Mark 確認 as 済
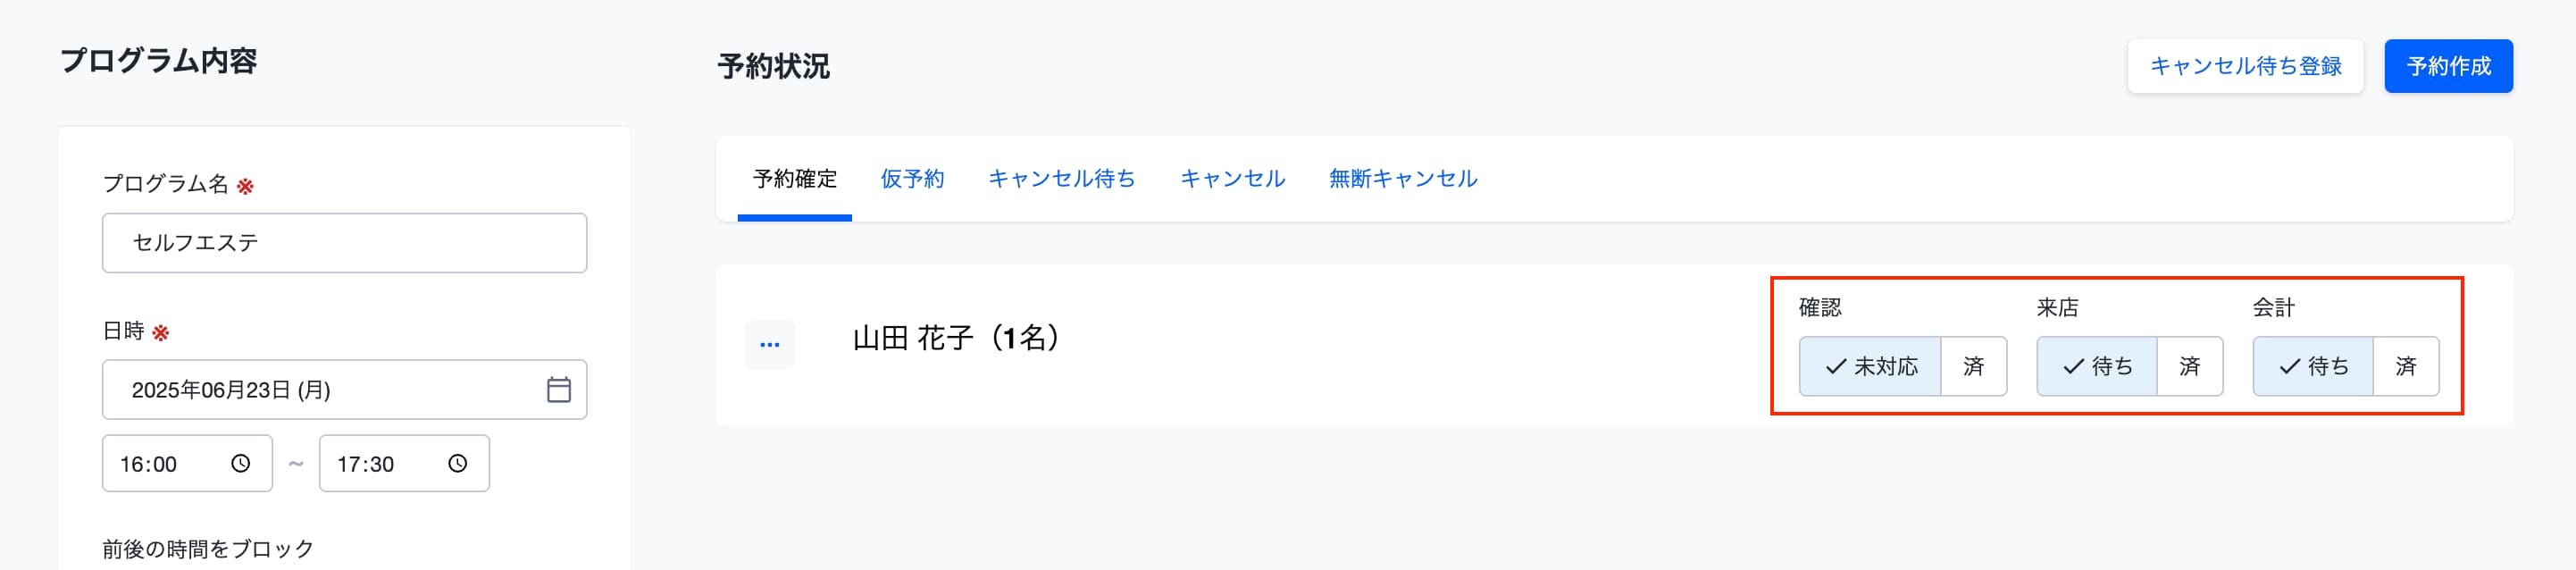2576x570 pixels. (x=1974, y=366)
